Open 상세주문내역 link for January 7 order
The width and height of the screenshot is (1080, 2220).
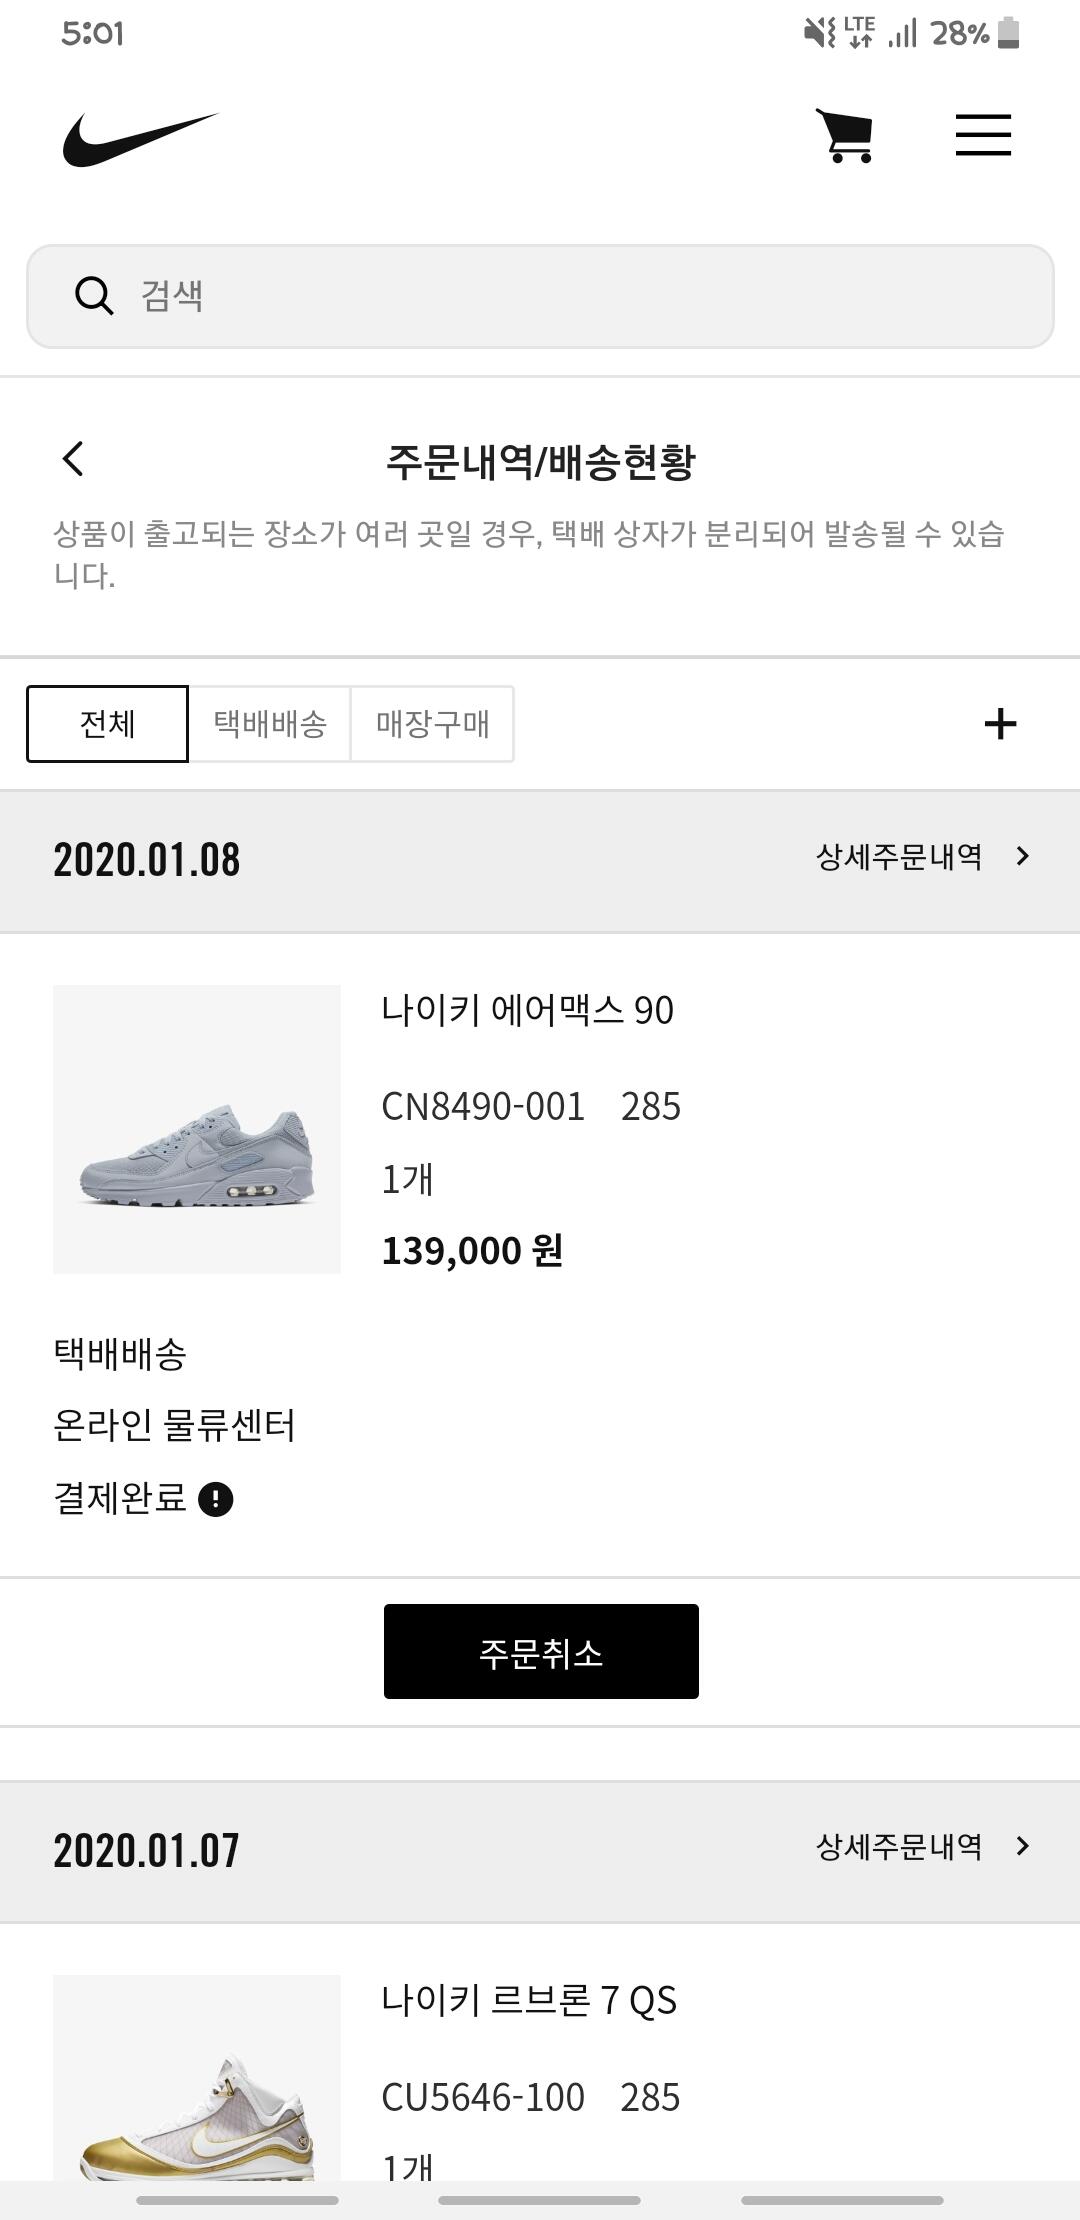898,1847
